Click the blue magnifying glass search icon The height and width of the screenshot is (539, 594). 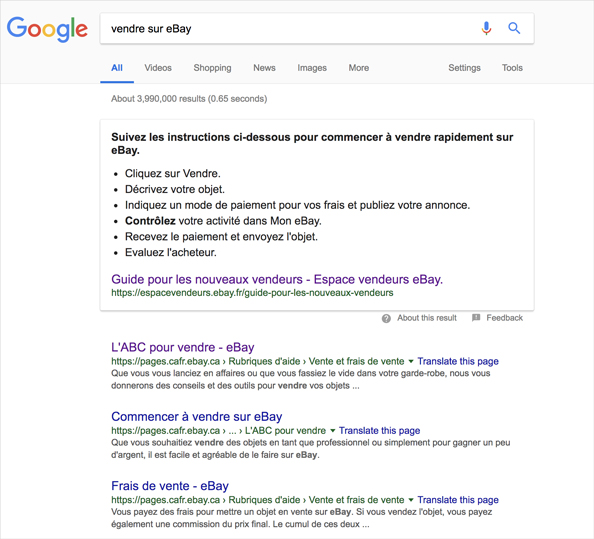pyautogui.click(x=514, y=28)
